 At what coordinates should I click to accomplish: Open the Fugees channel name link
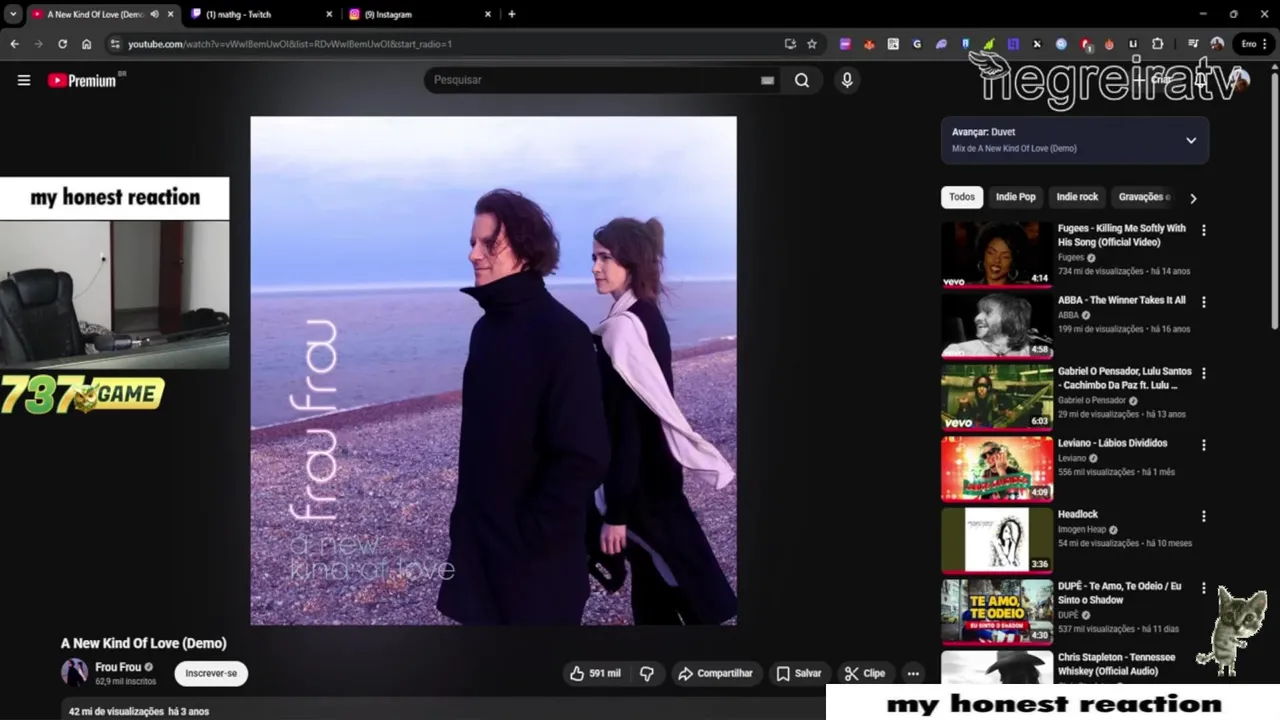(1071, 257)
